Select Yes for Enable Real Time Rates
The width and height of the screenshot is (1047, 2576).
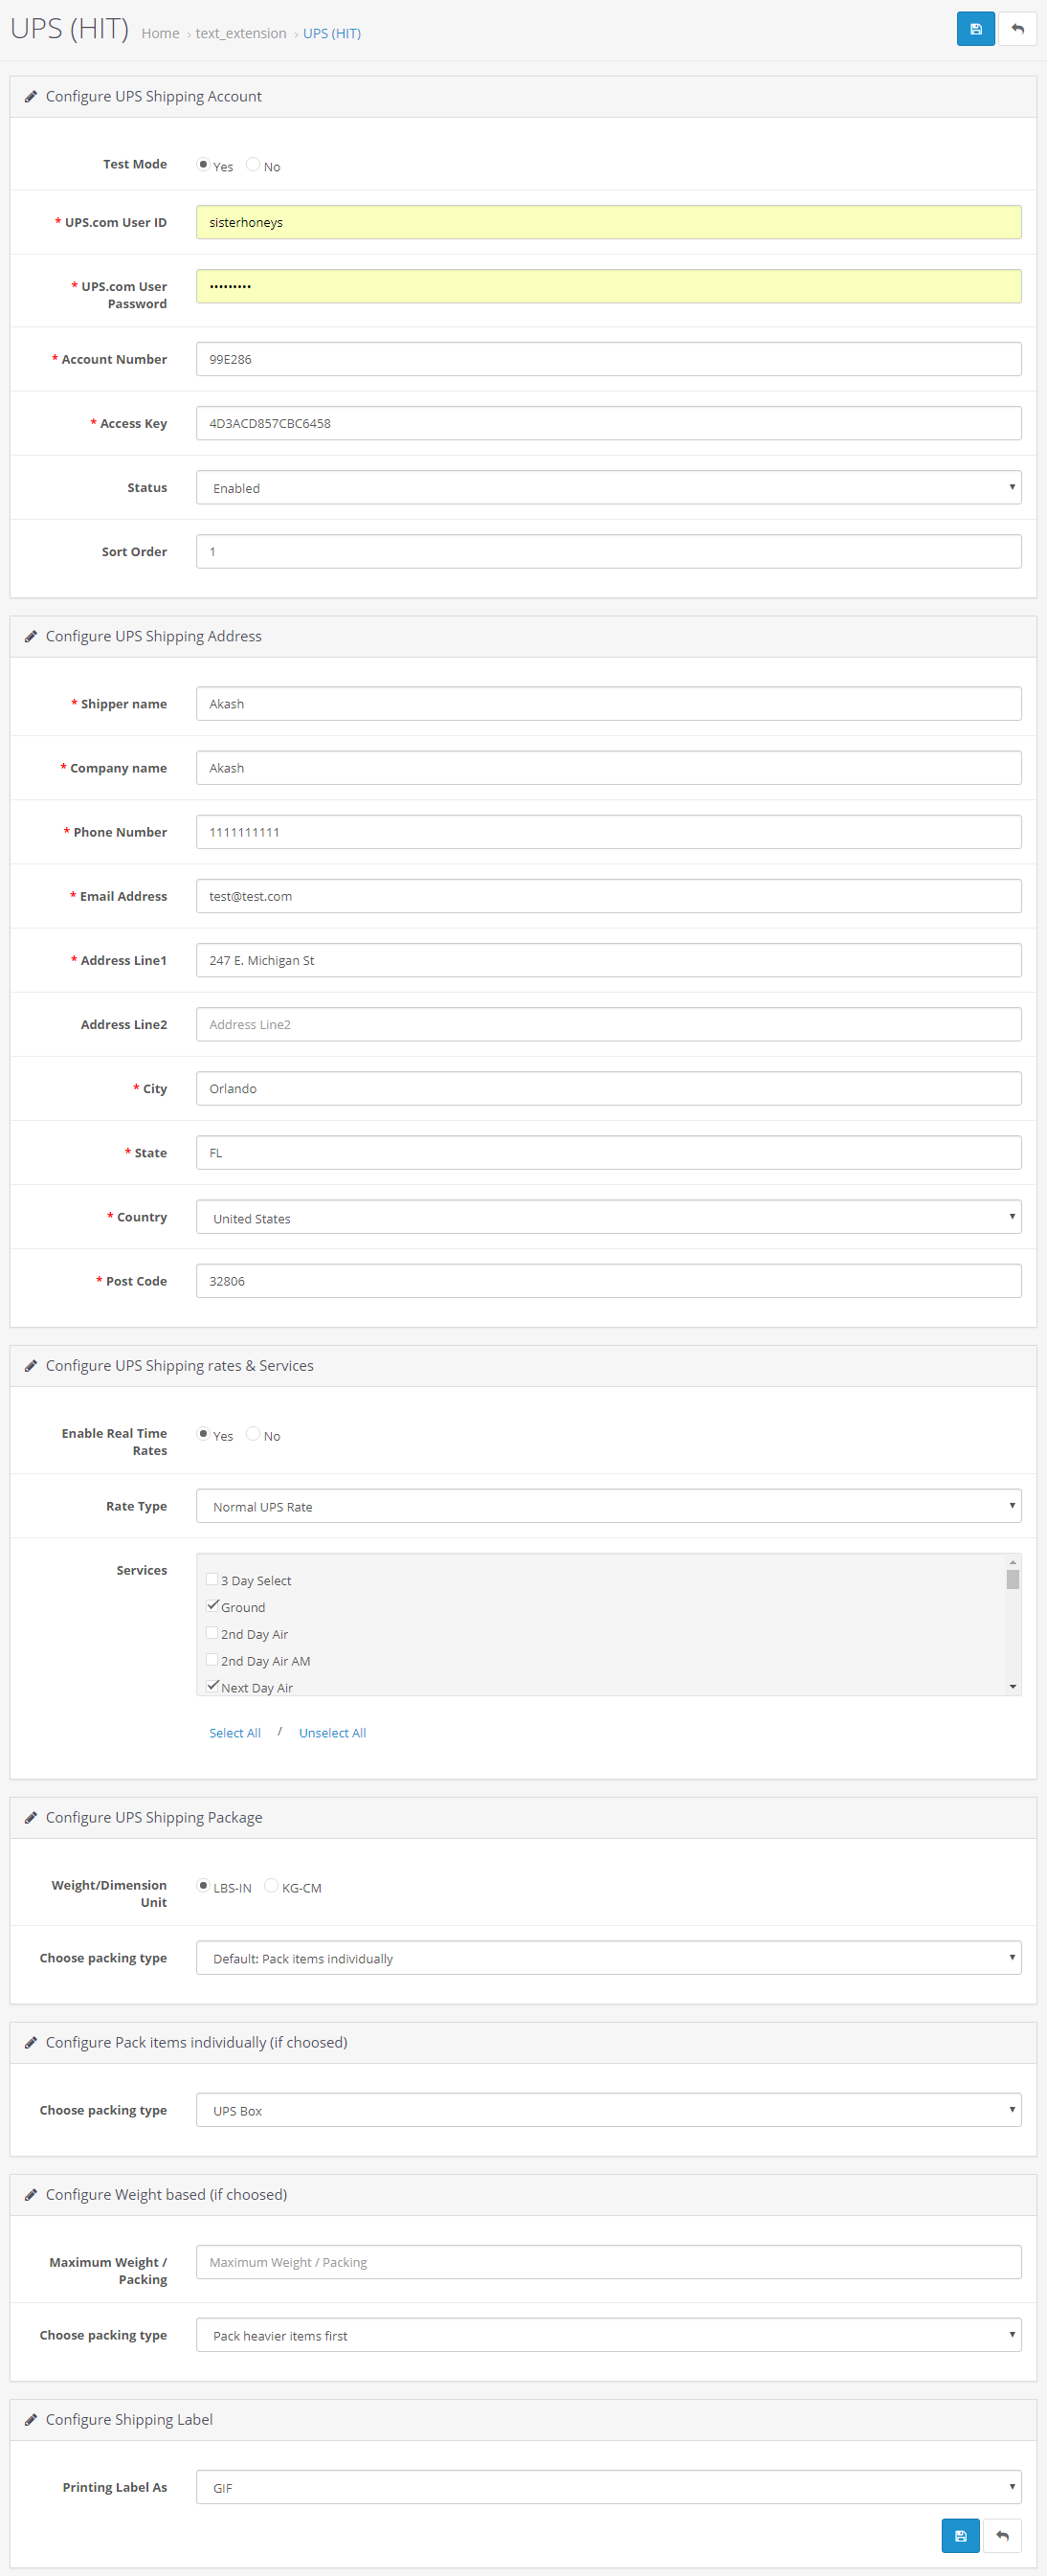[203, 1434]
